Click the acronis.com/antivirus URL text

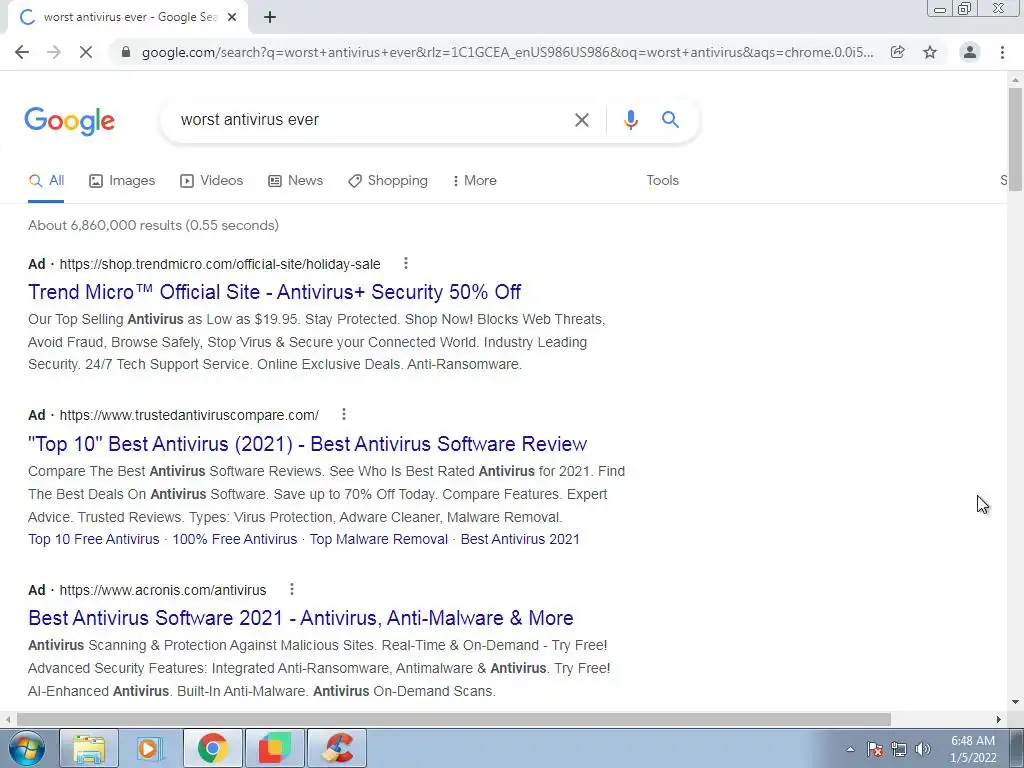(x=163, y=590)
